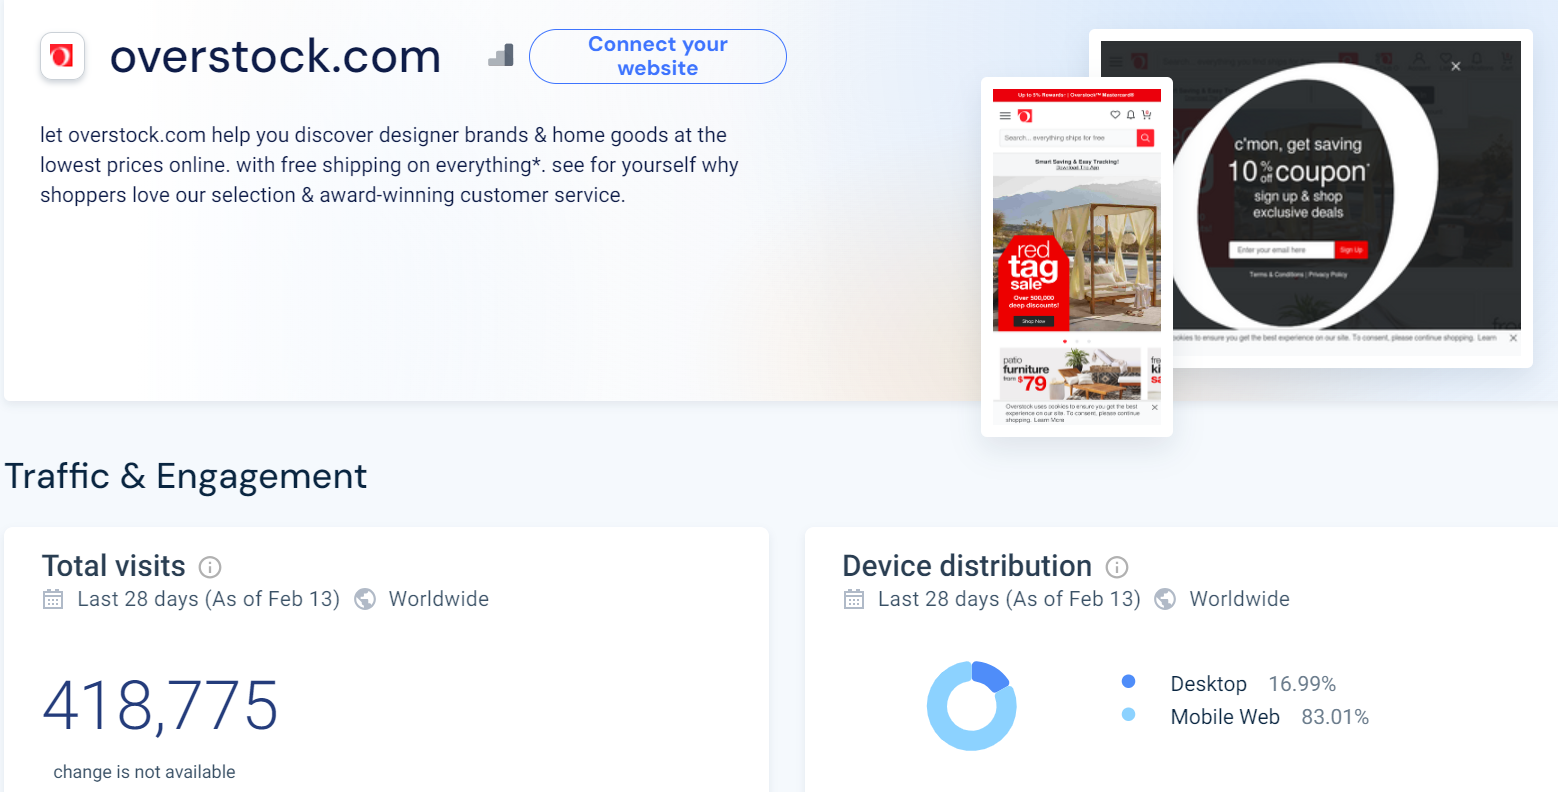Click the Desktop legend blue dot
Image resolution: width=1558 pixels, height=792 pixels.
1129,682
